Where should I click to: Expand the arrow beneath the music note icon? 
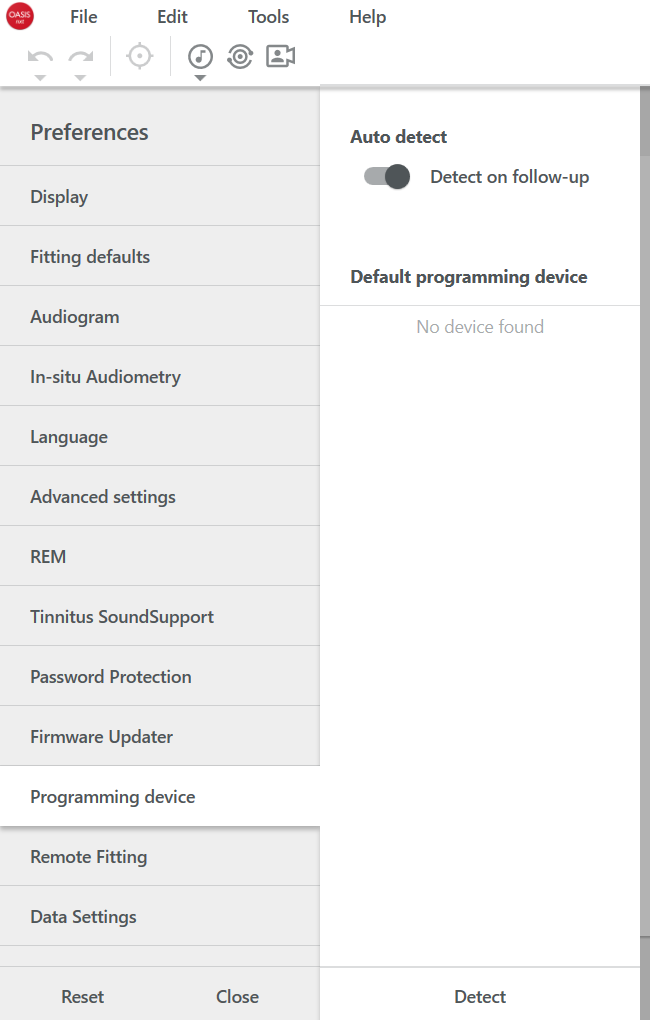(200, 78)
